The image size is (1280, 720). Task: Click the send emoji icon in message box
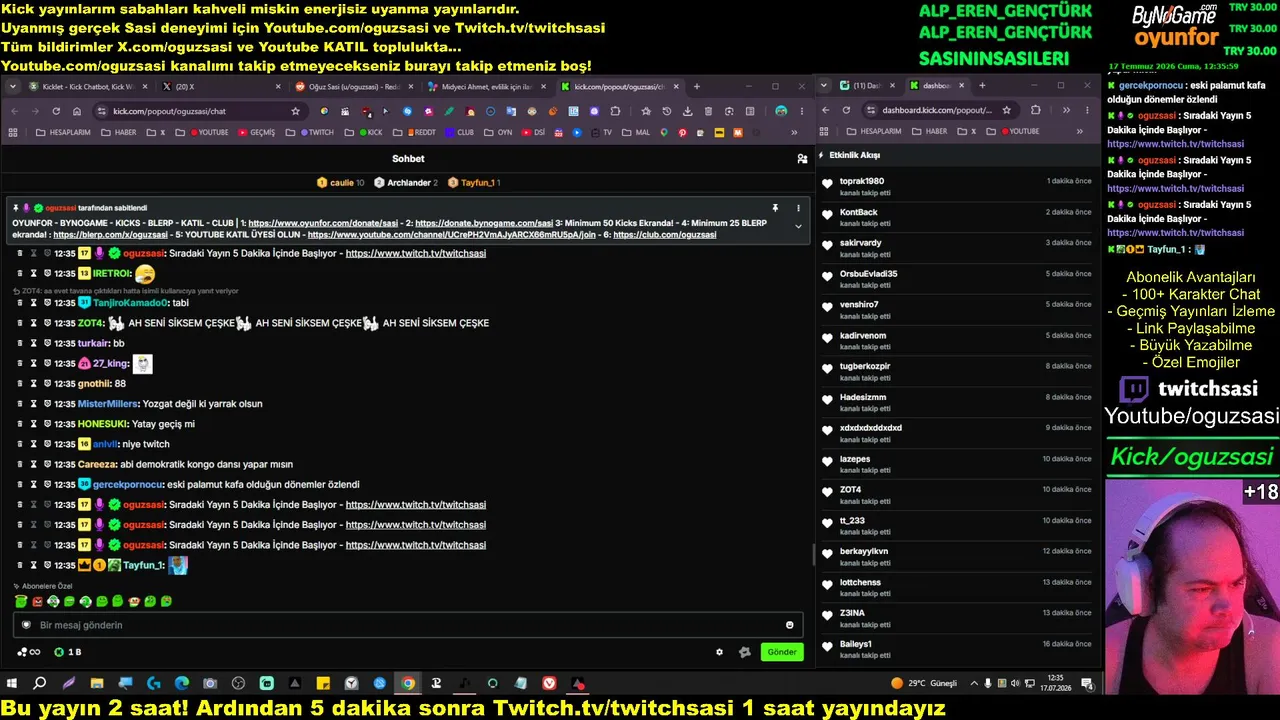coord(790,625)
